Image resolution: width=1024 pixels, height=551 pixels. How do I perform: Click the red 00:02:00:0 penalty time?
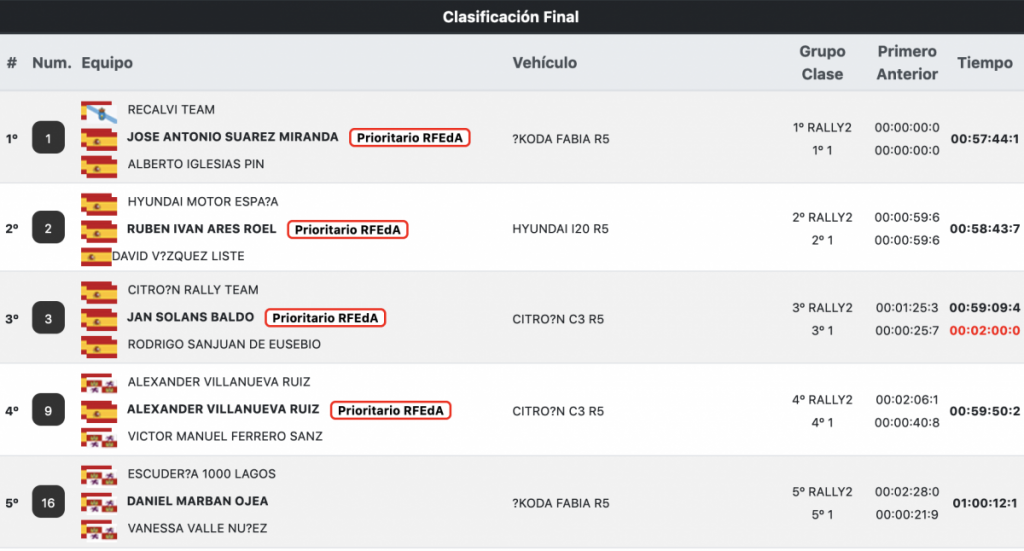pyautogui.click(x=984, y=331)
